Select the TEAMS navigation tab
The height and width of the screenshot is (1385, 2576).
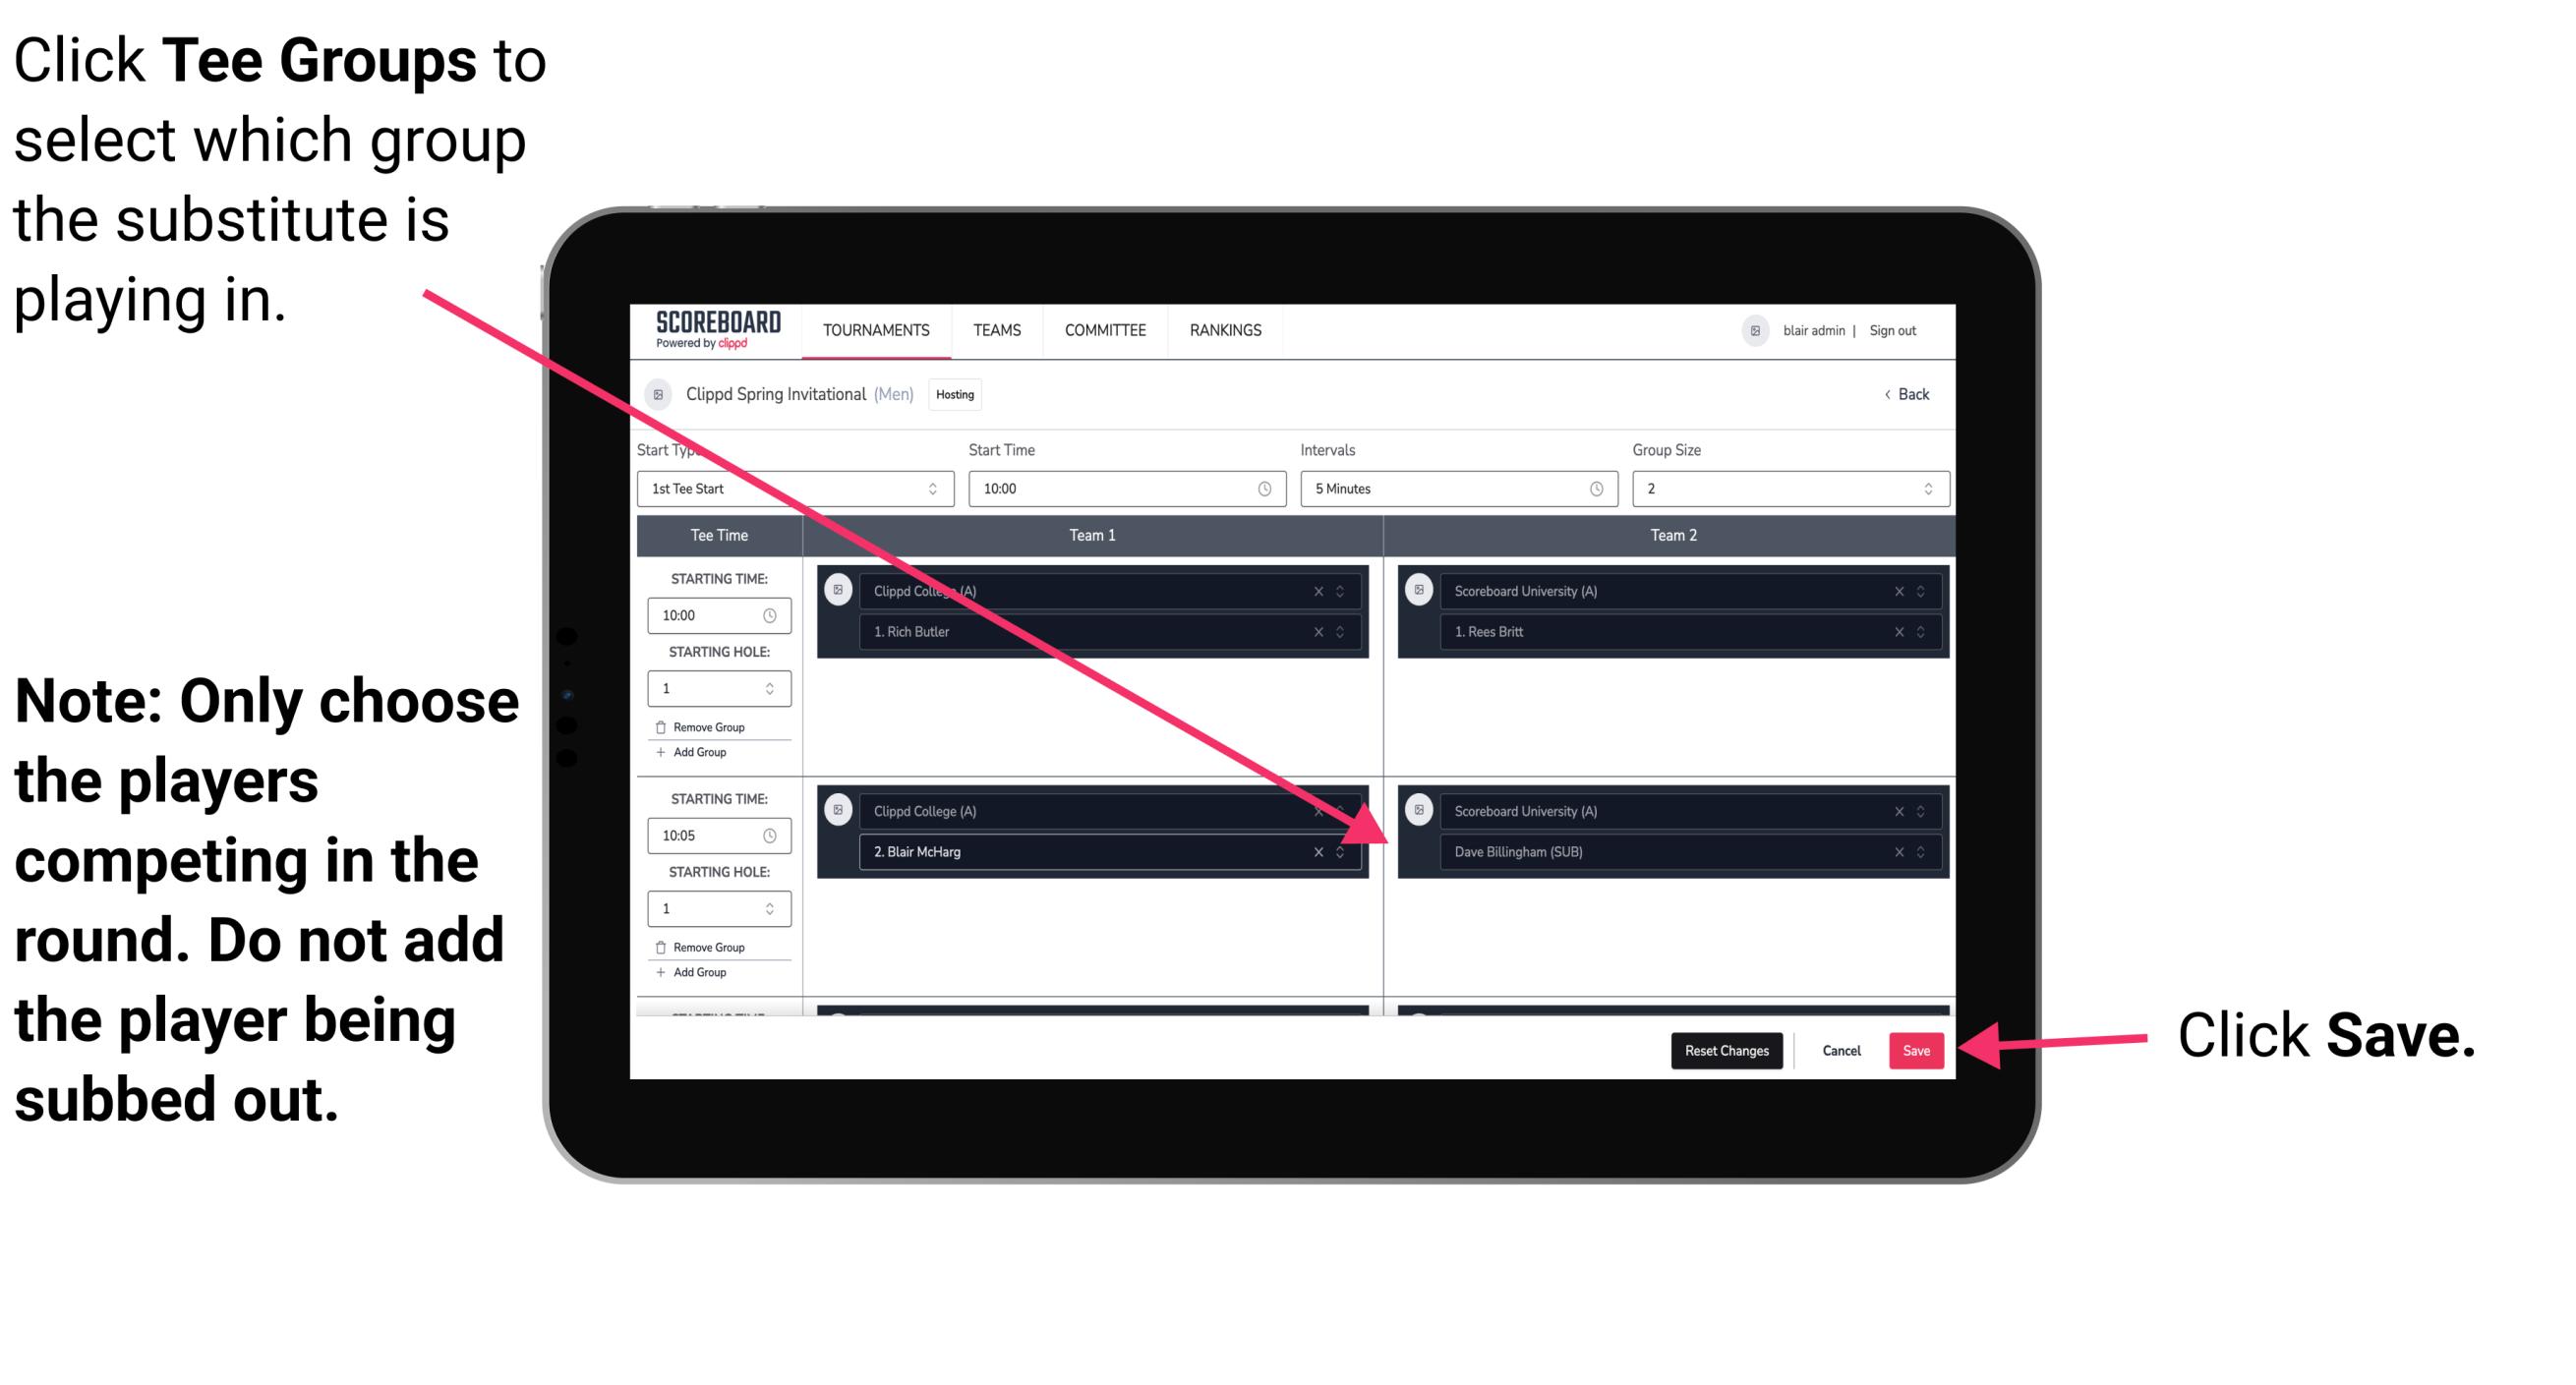(993, 329)
